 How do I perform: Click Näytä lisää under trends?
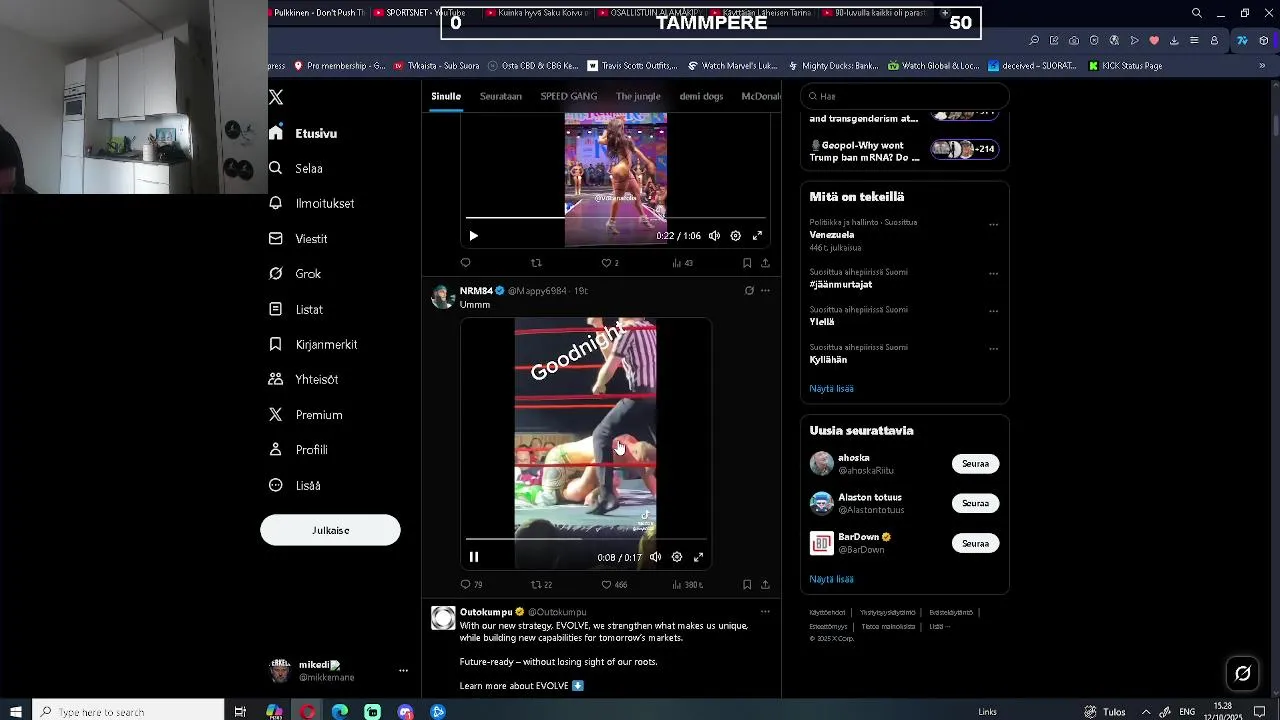click(x=831, y=388)
